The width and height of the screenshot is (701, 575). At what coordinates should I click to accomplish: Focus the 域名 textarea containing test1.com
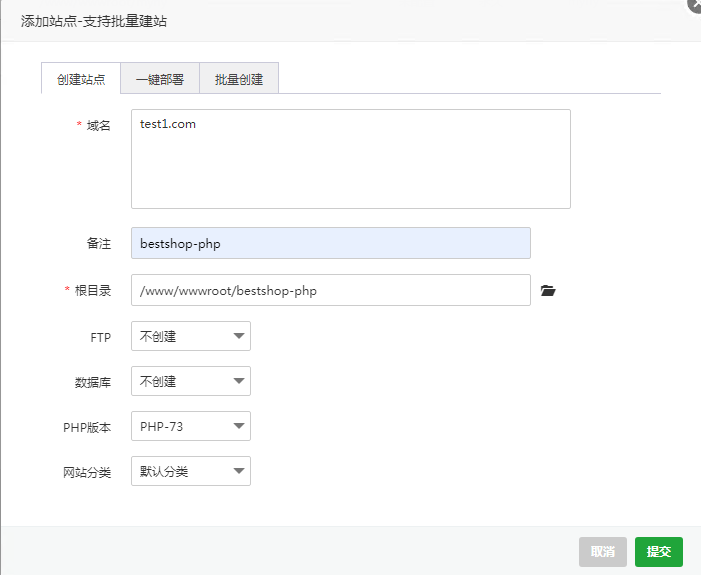[350, 159]
